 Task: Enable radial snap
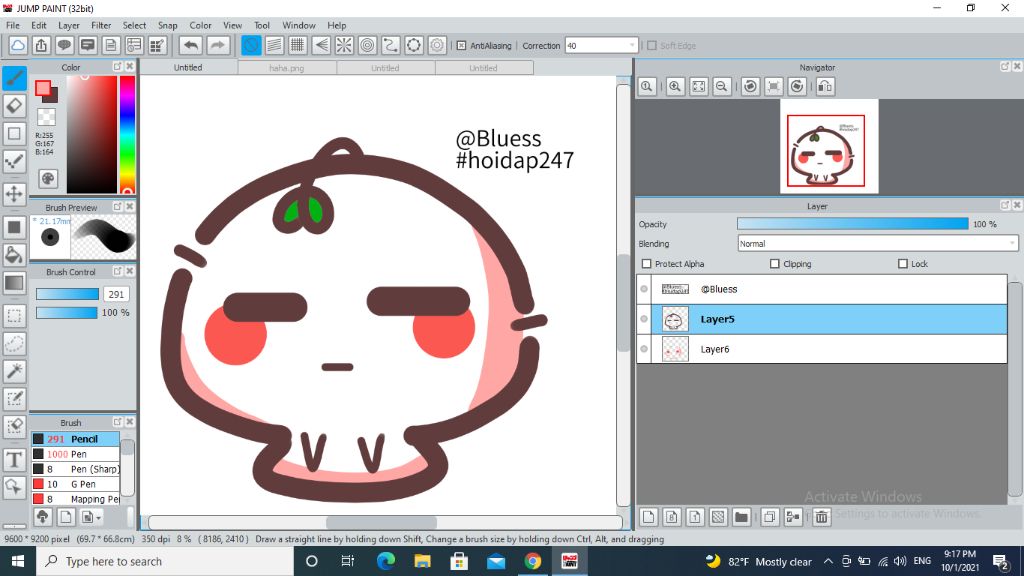344,45
